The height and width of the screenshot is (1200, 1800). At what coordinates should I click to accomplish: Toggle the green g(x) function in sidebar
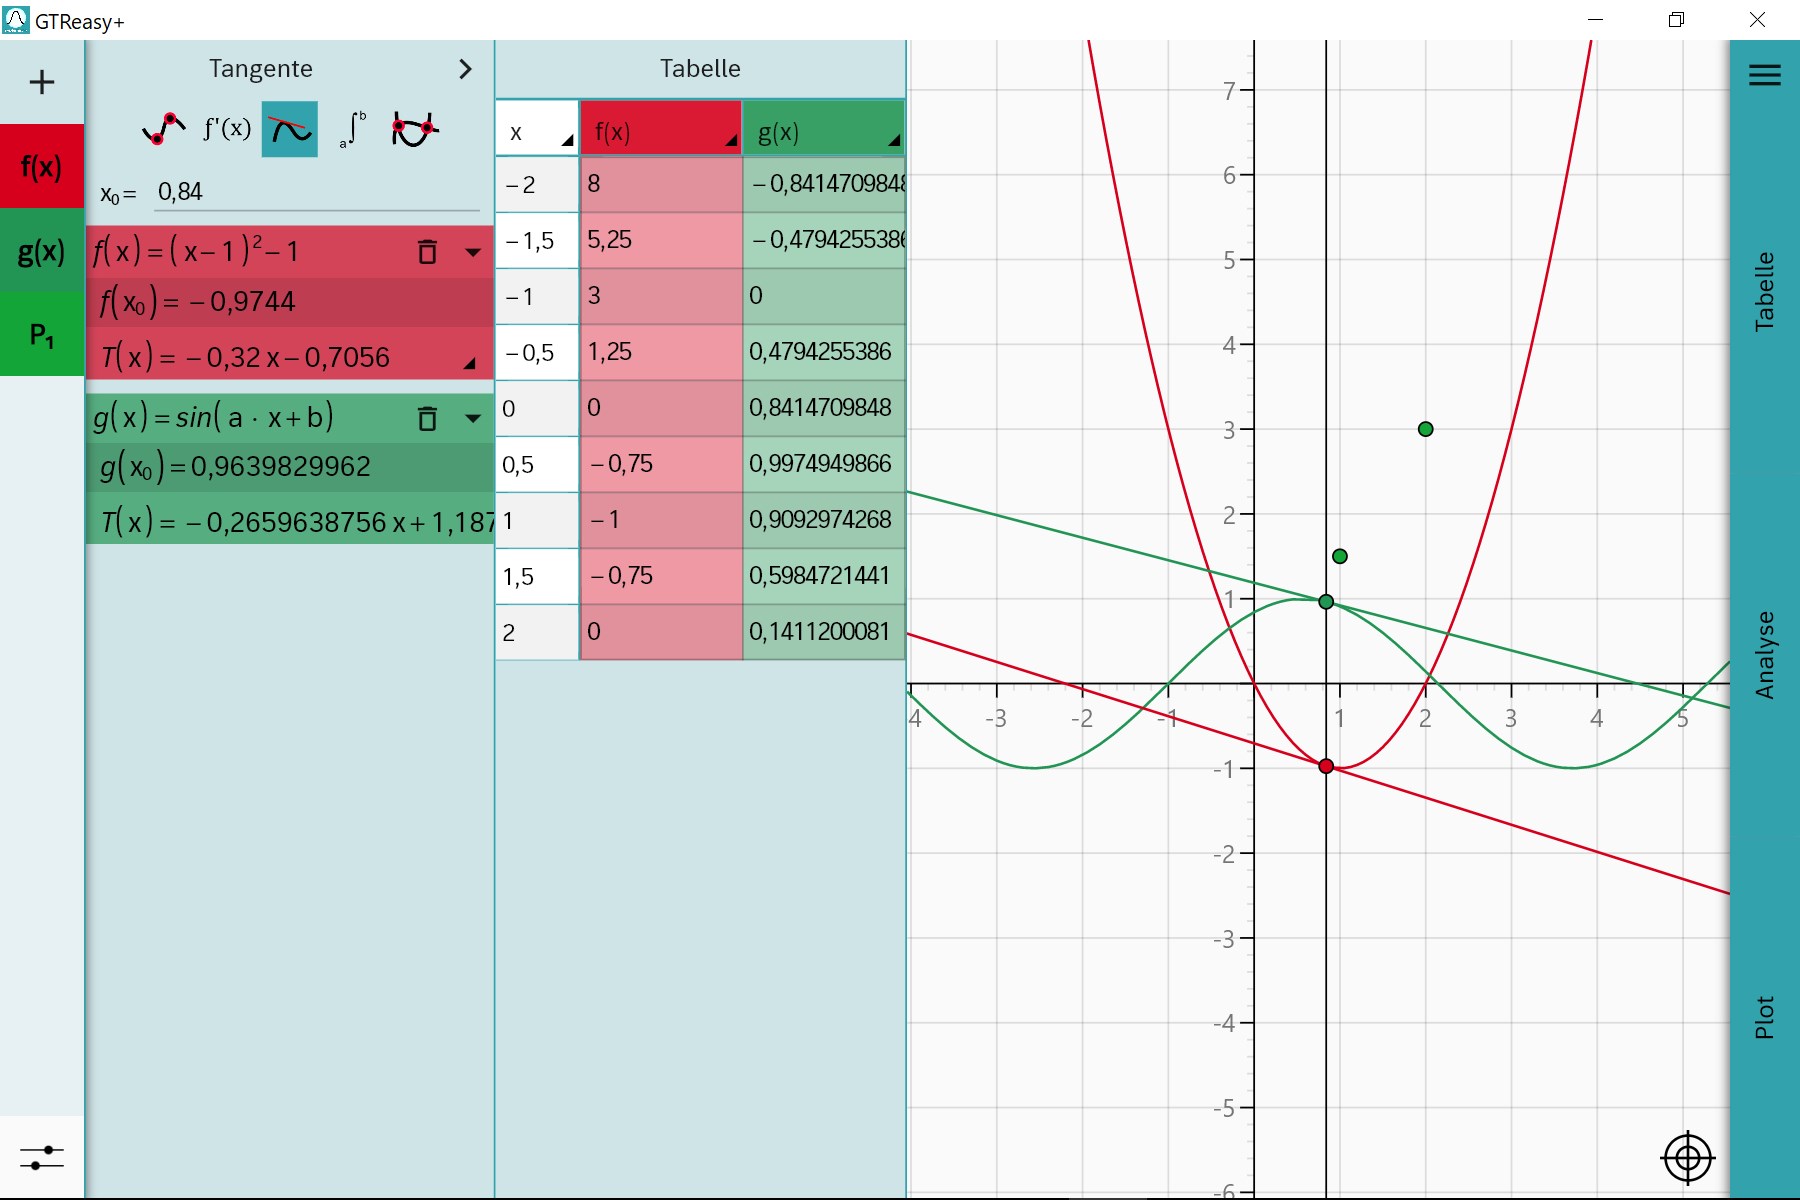[42, 253]
